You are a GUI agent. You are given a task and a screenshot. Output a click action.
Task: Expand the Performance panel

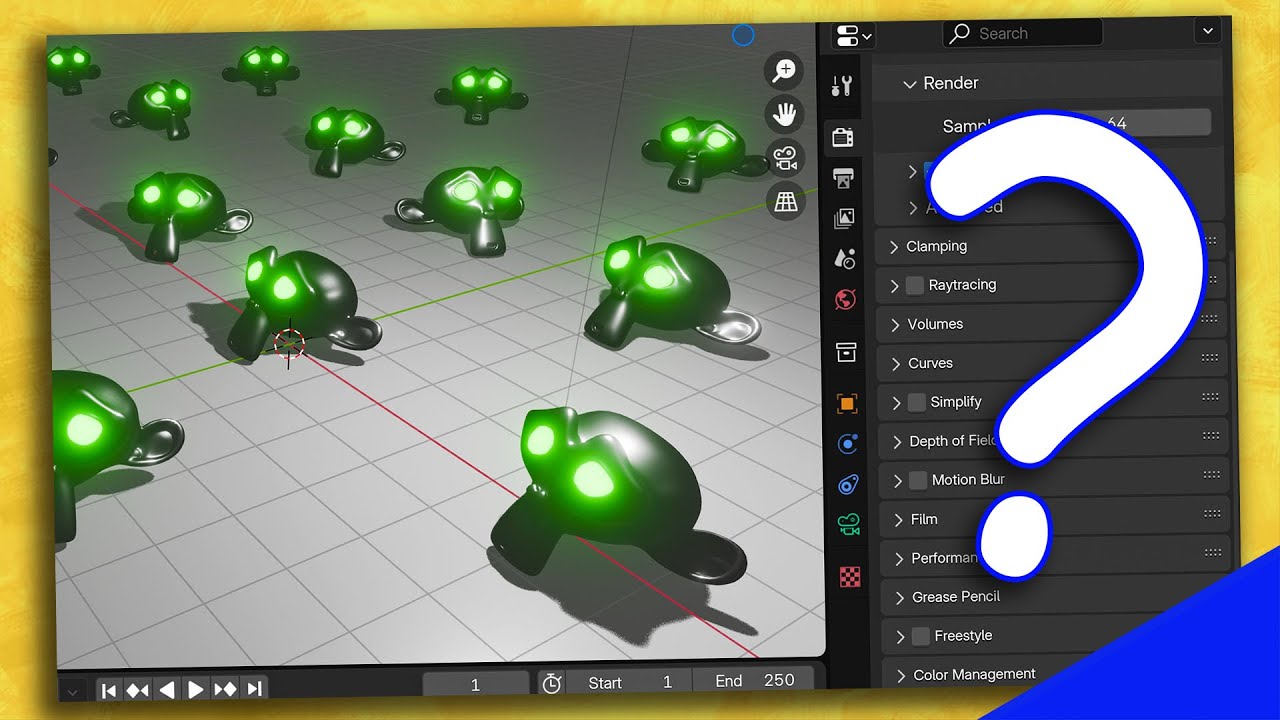tap(899, 559)
